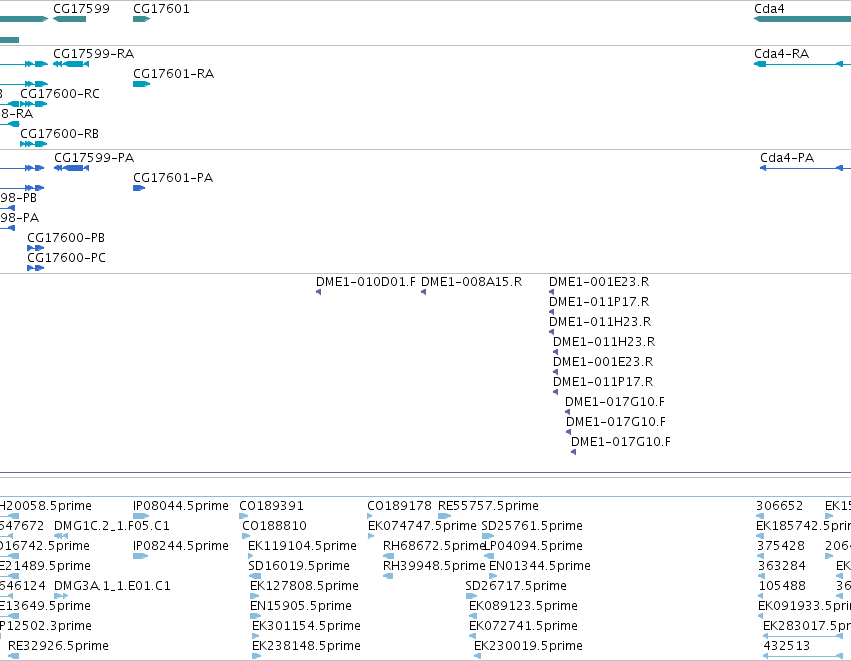Select the RE55757.5prime EST label
Screen dimensions: 851x661
[x=488, y=506]
